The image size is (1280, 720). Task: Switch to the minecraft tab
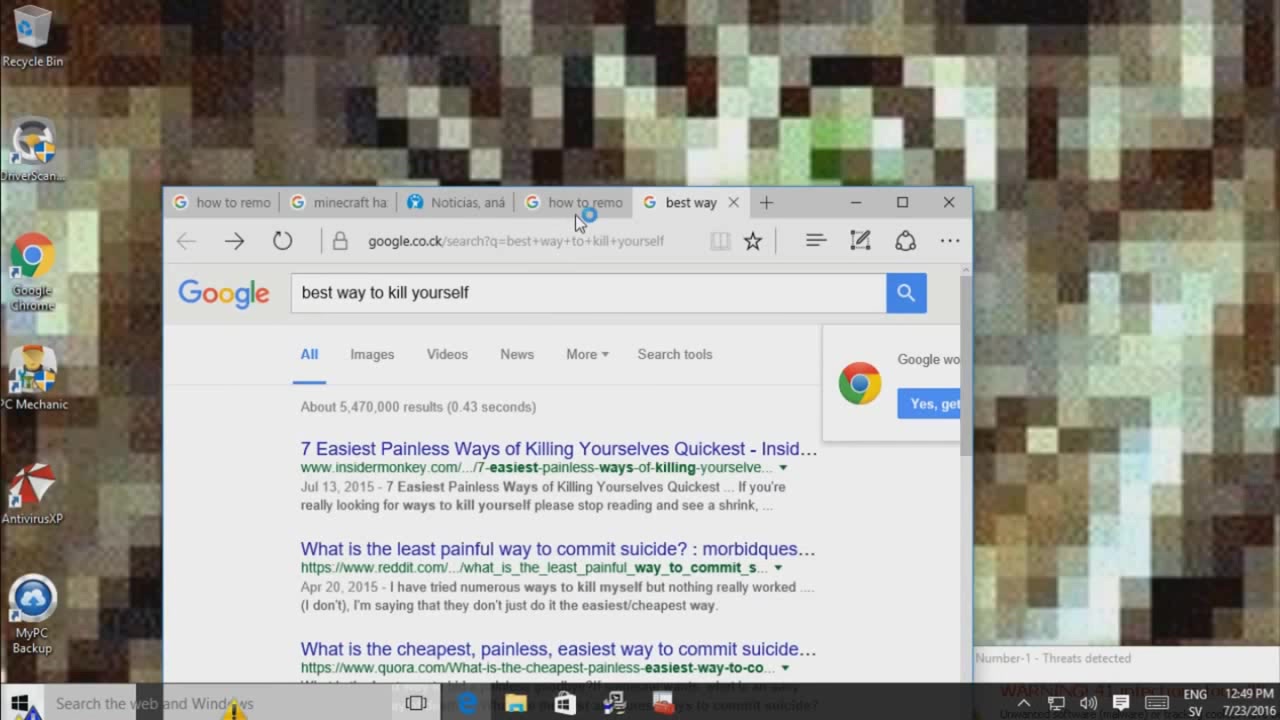coord(340,202)
